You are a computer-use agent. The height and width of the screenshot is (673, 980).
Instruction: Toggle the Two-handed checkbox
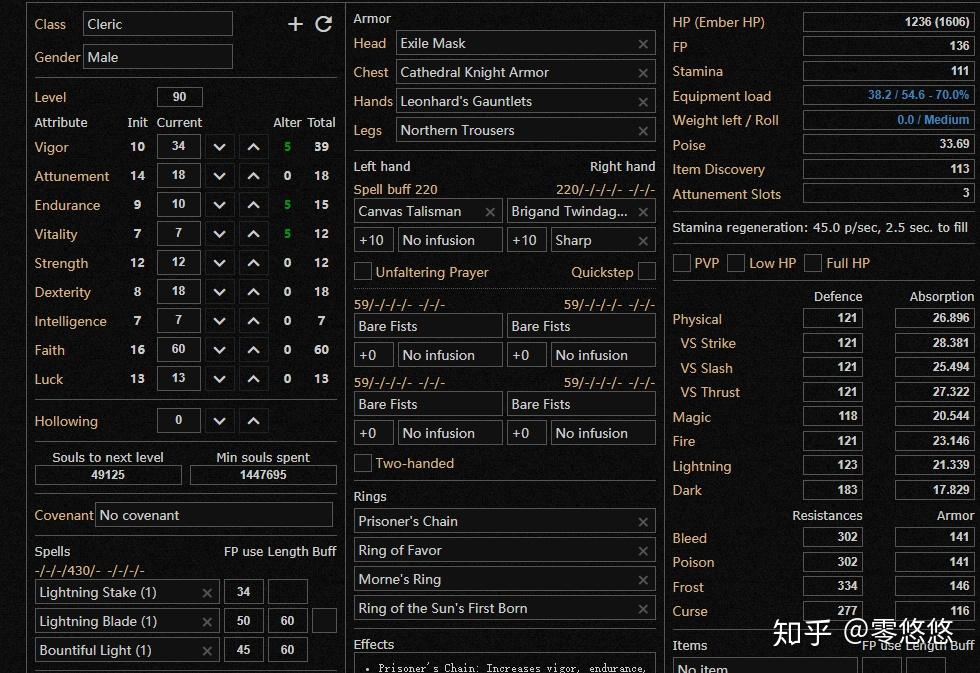362,463
